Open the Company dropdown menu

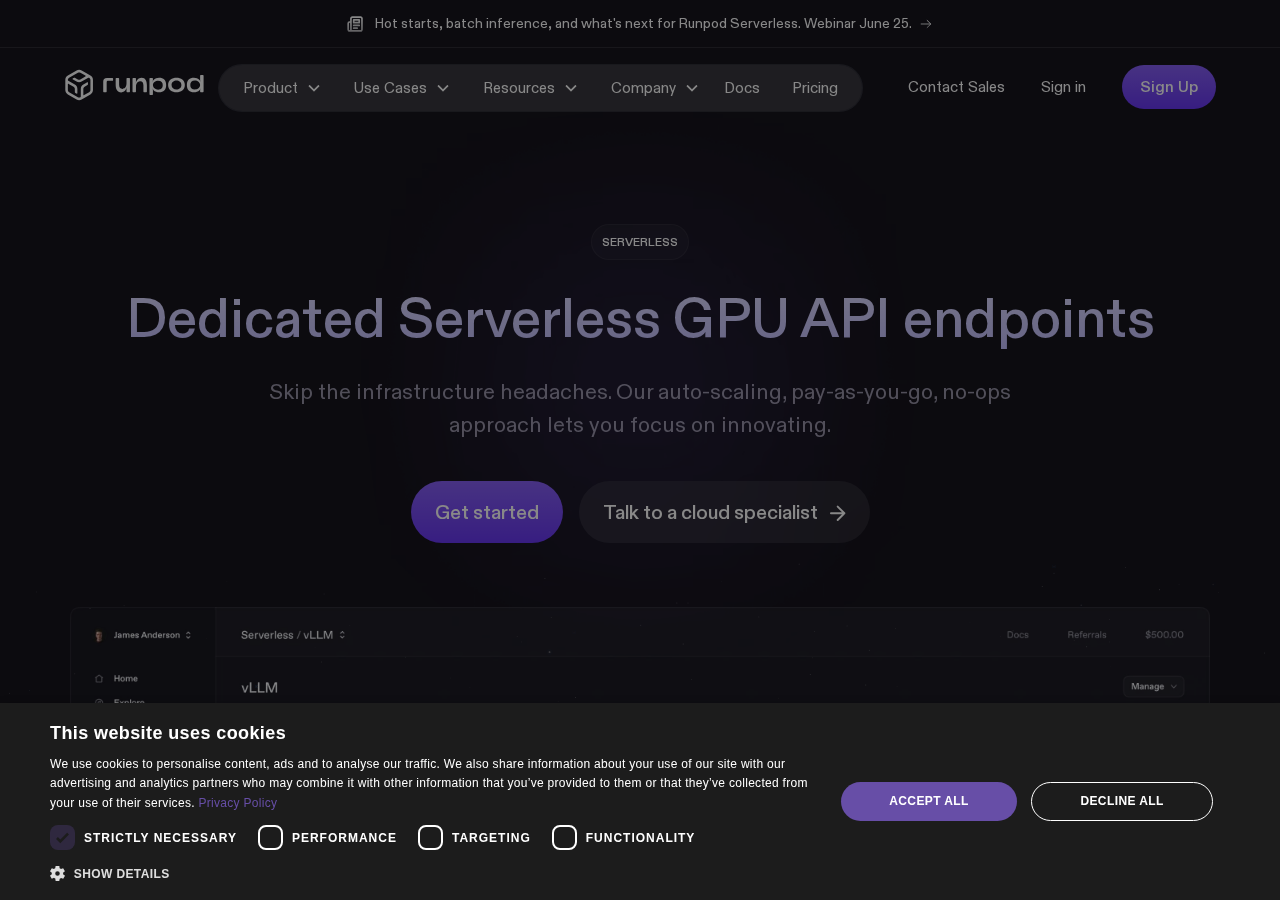654,88
